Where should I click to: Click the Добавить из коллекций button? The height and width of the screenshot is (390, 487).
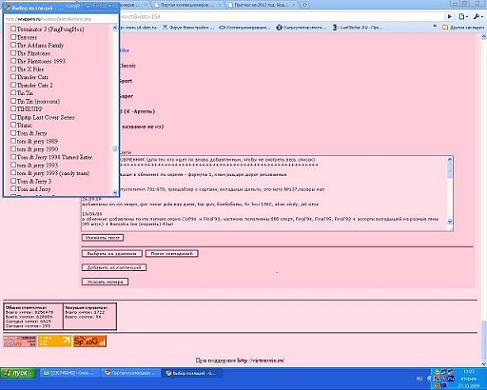pyautogui.click(x=114, y=267)
